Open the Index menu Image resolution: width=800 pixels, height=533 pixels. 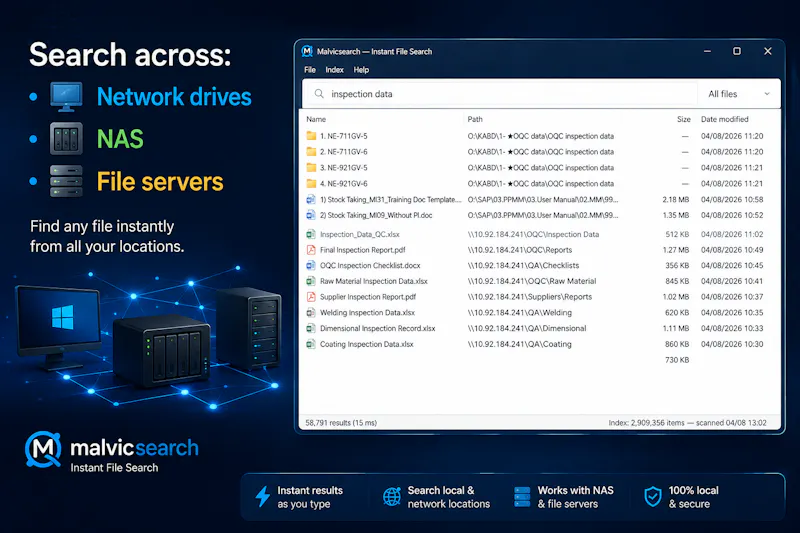pos(334,70)
